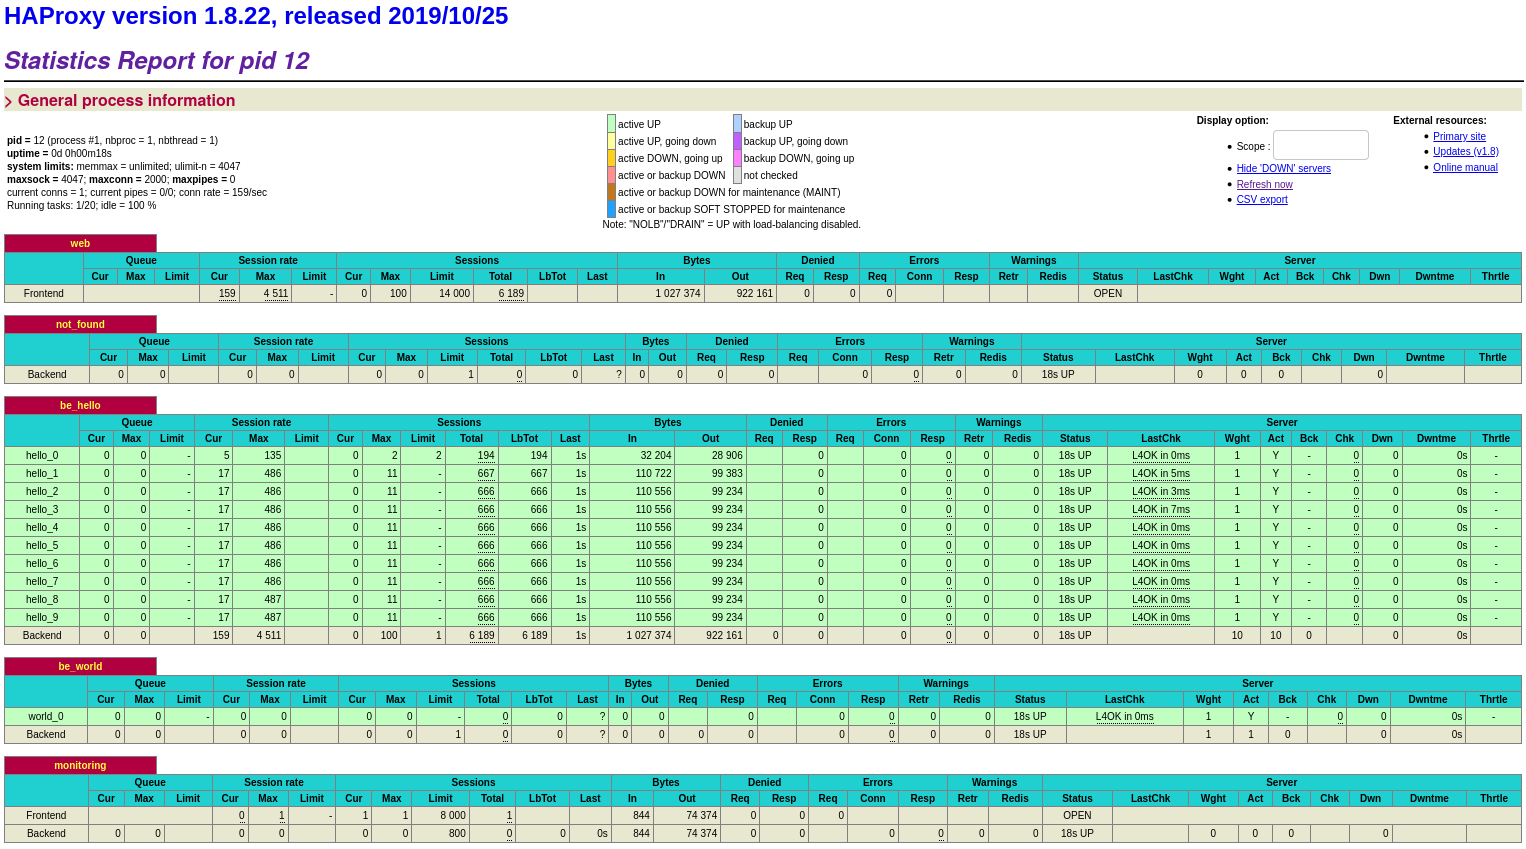
Task: Click the HAProxy version heading
Action: click(x=256, y=16)
